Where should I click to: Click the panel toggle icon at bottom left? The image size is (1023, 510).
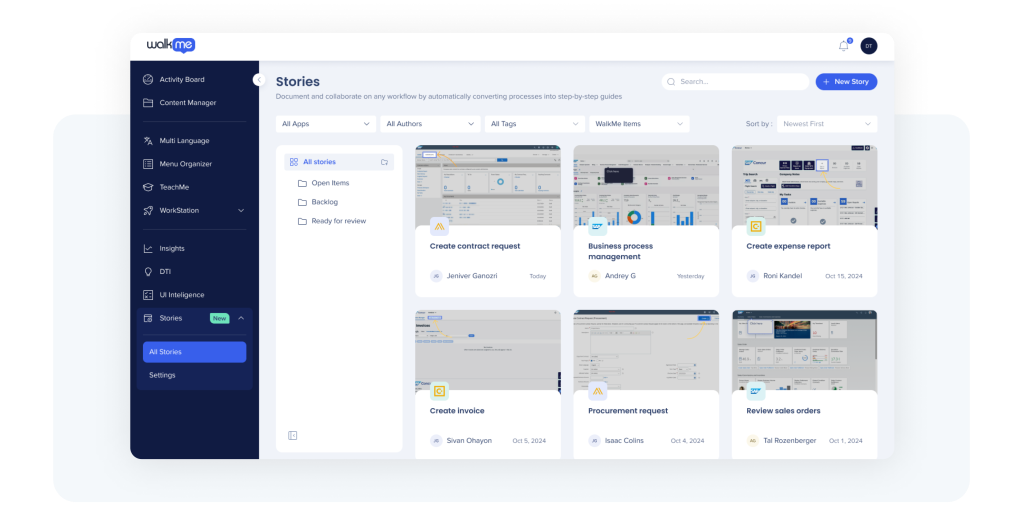tap(292, 435)
